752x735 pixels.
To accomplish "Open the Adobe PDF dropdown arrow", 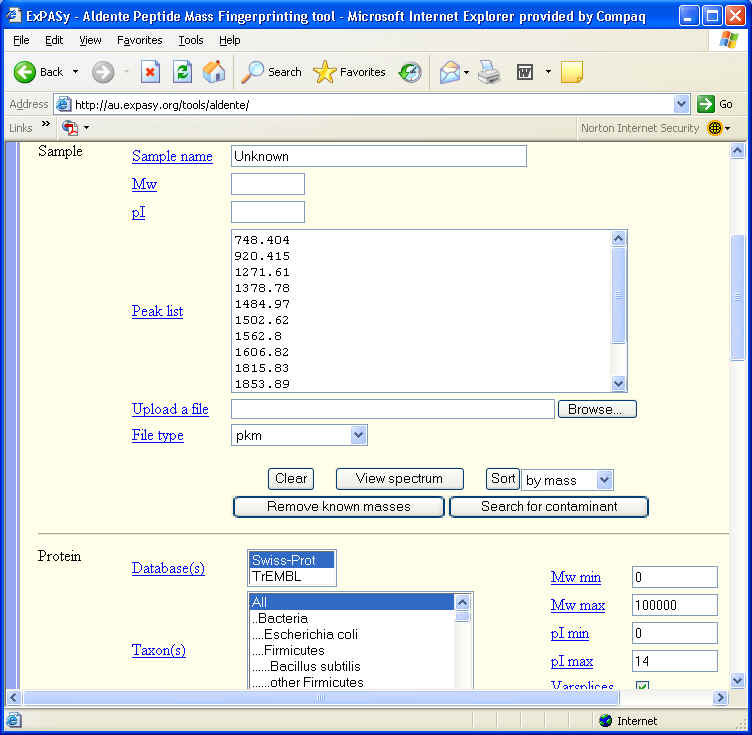I will click(86, 128).
